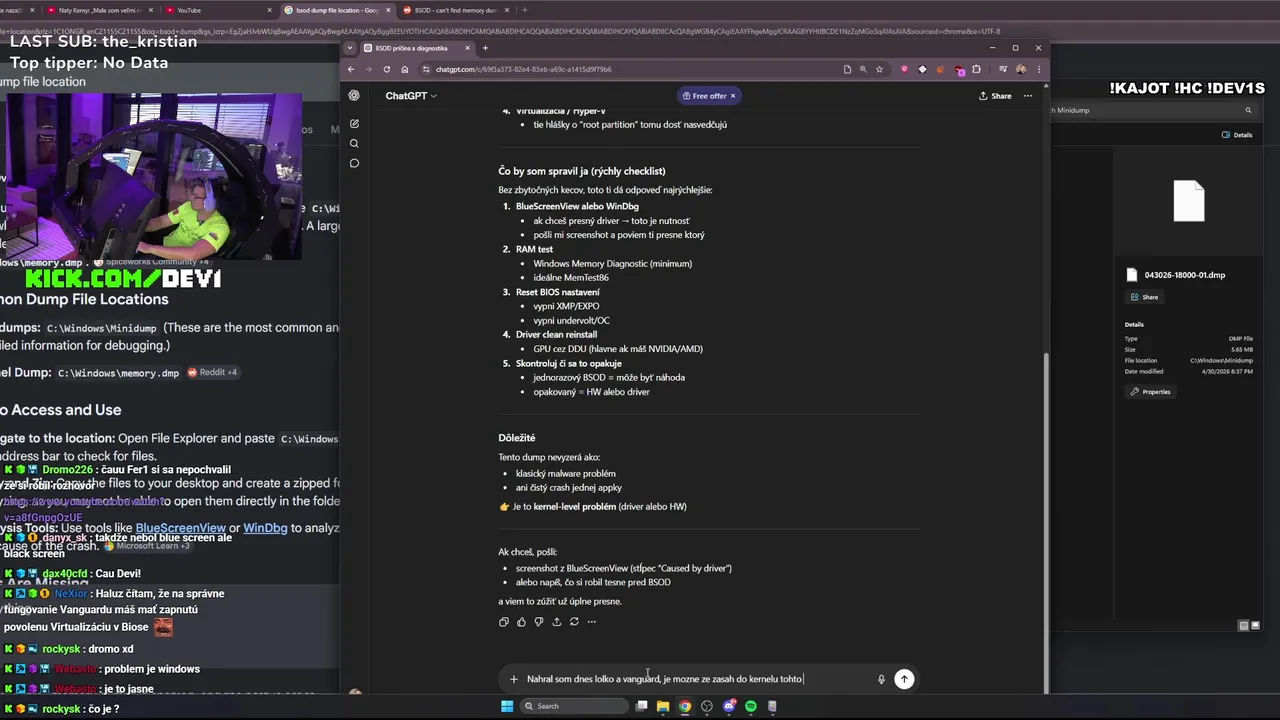Share this response via upload icon
The height and width of the screenshot is (720, 1280).
(556, 622)
